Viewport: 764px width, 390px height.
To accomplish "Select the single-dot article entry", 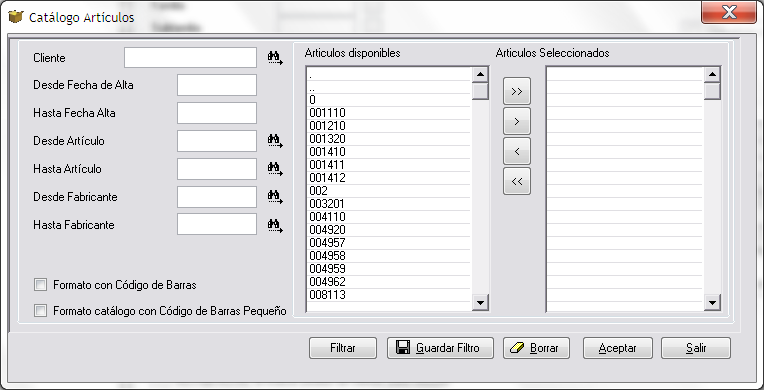I will click(x=389, y=74).
